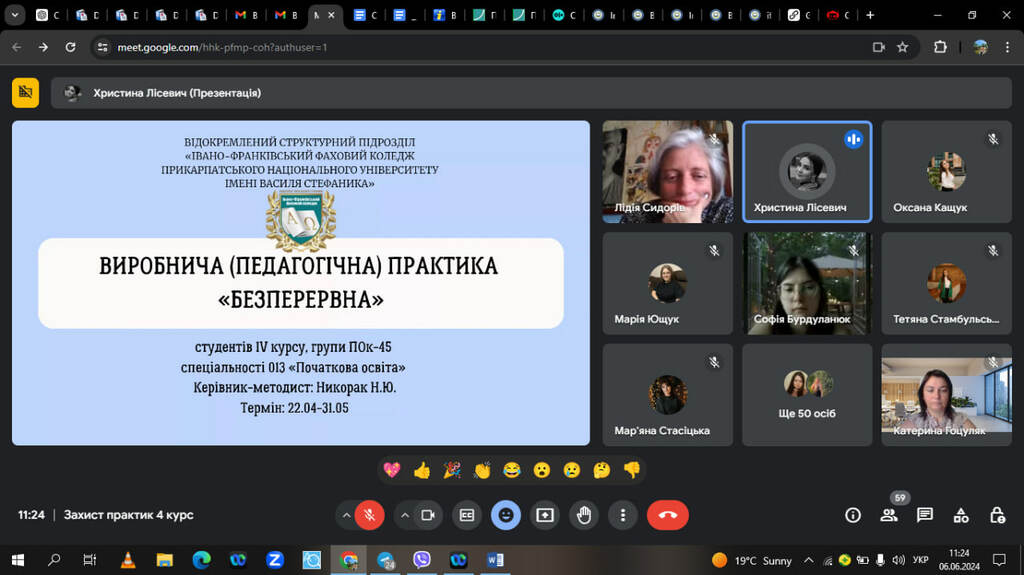Leave the call with red hang-up button
The image size is (1024, 575).
(x=667, y=515)
